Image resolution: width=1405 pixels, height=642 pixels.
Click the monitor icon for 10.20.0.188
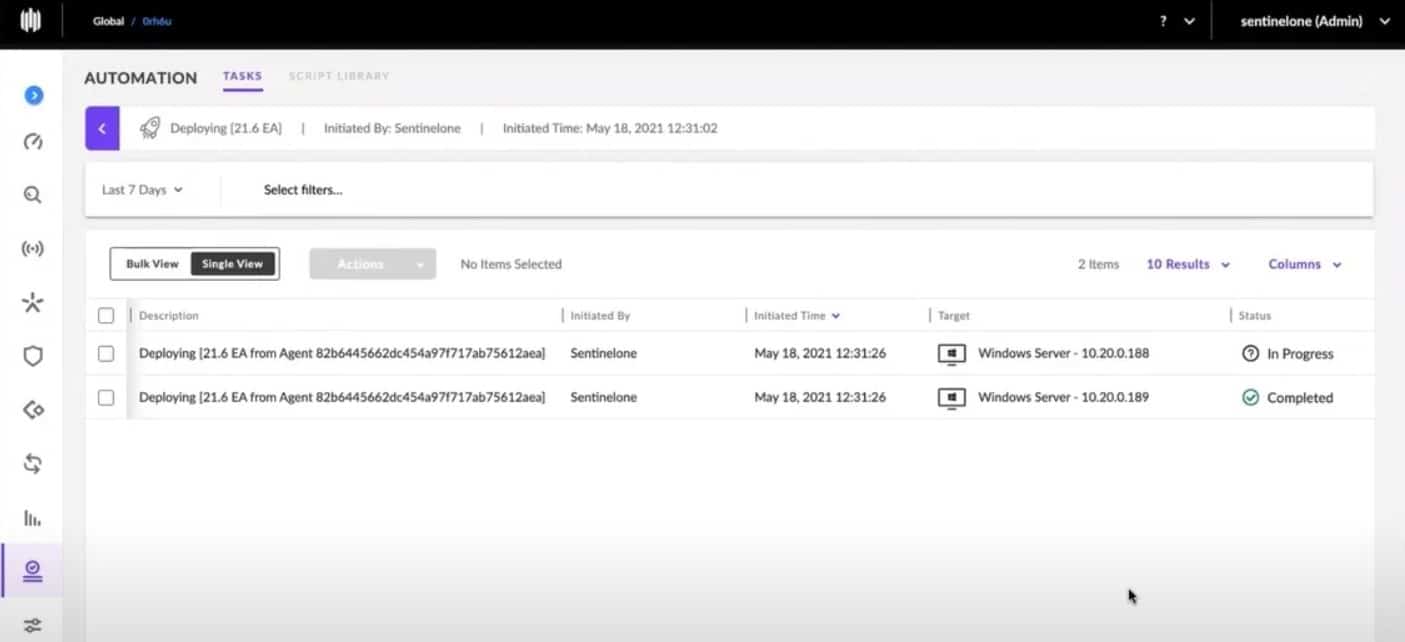[952, 353]
